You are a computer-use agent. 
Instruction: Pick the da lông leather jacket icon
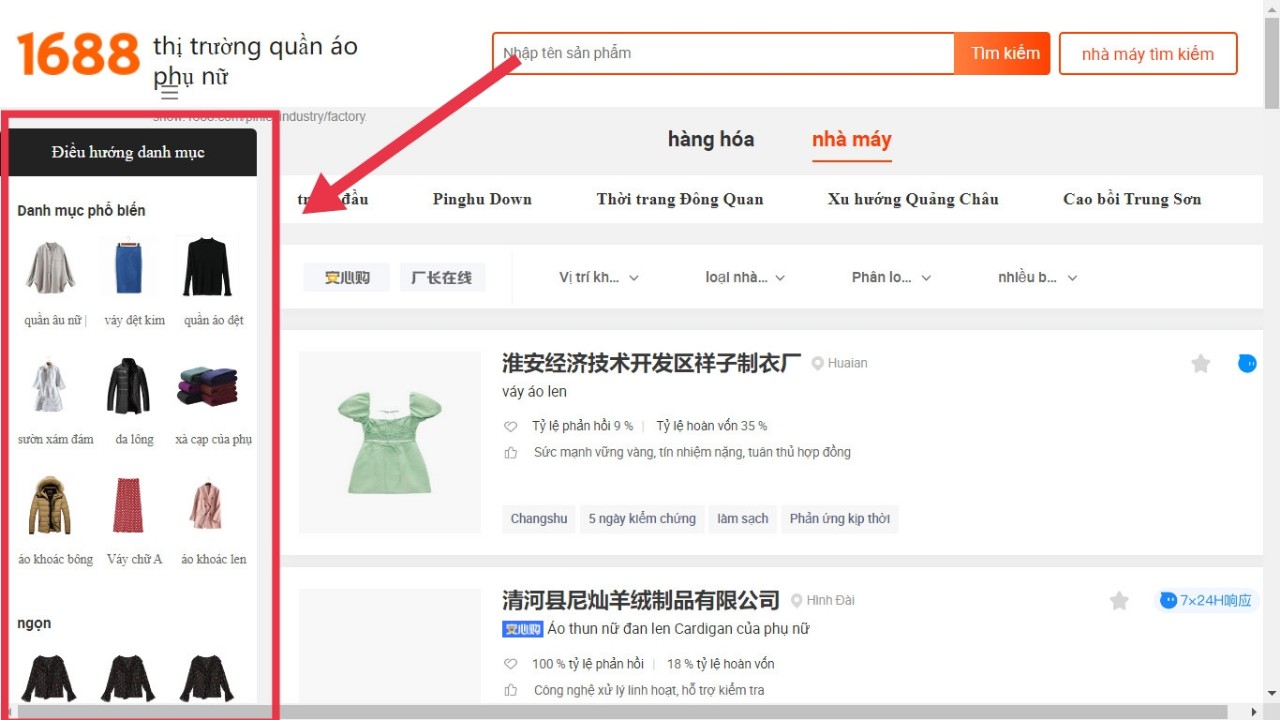[129, 386]
